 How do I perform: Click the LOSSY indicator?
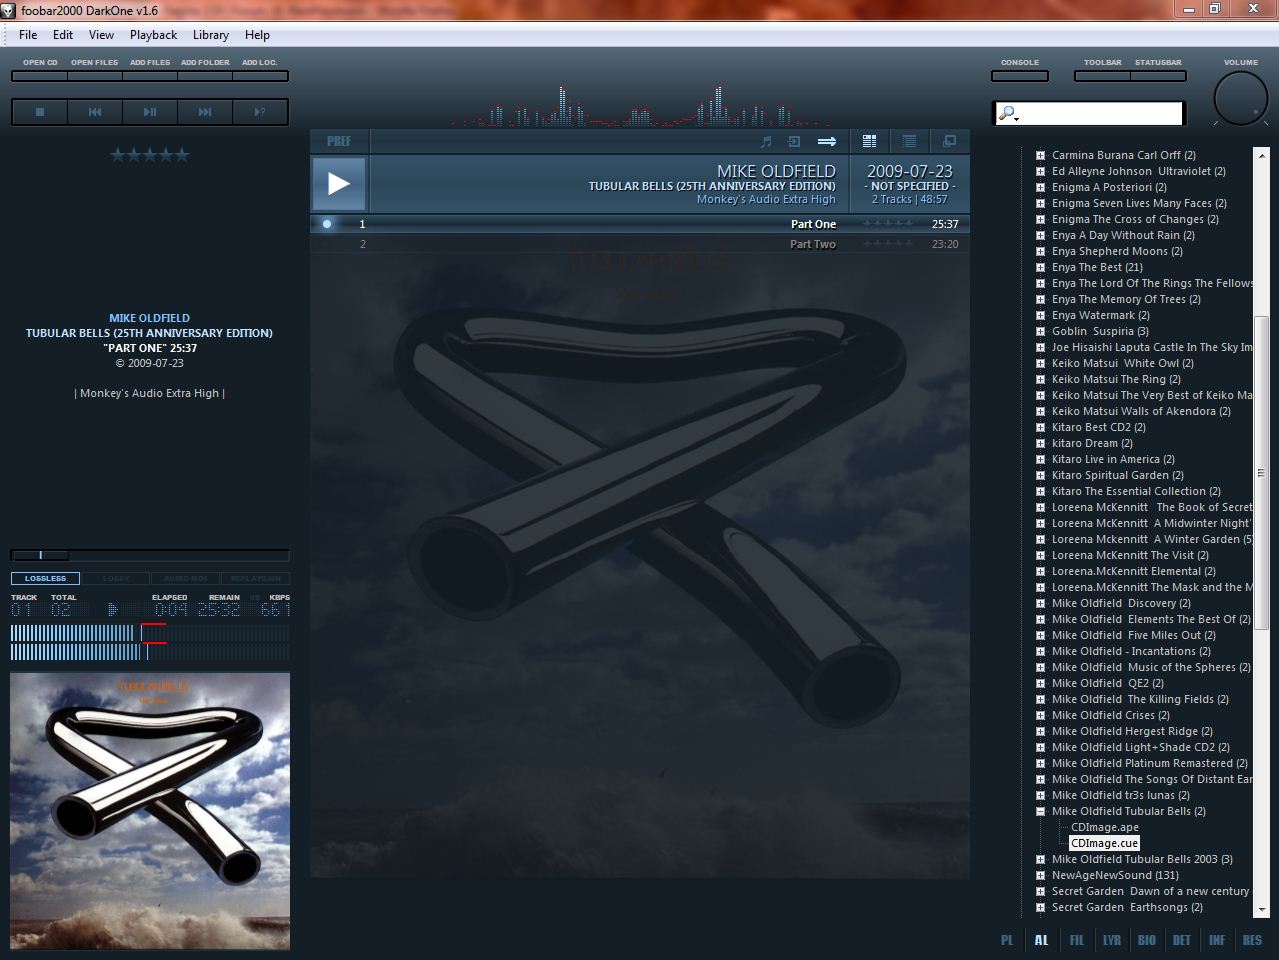tap(116, 578)
